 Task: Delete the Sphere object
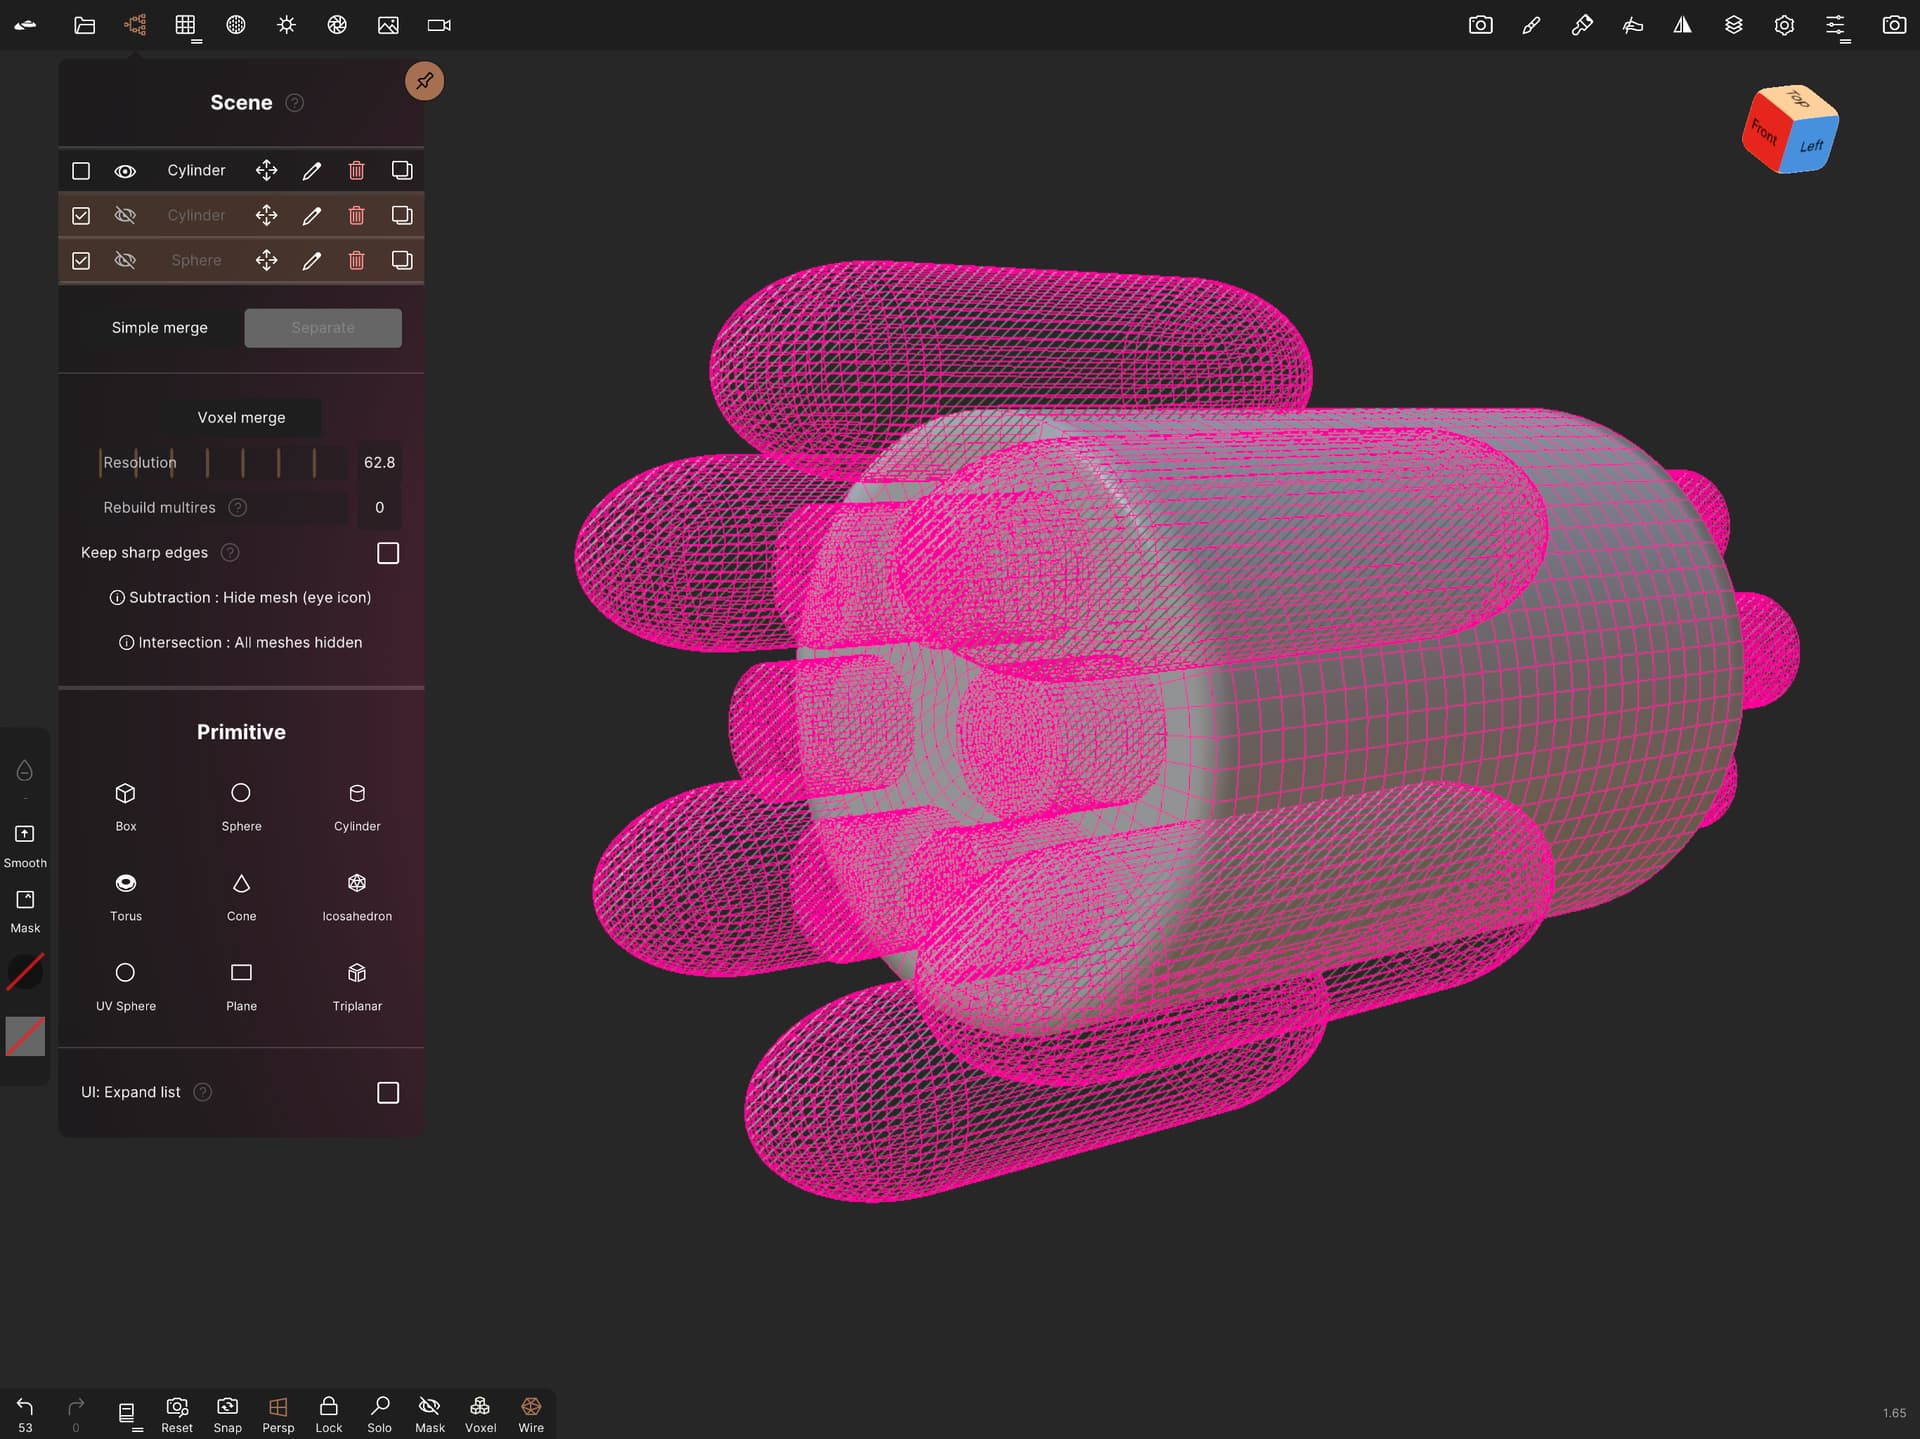(x=356, y=261)
